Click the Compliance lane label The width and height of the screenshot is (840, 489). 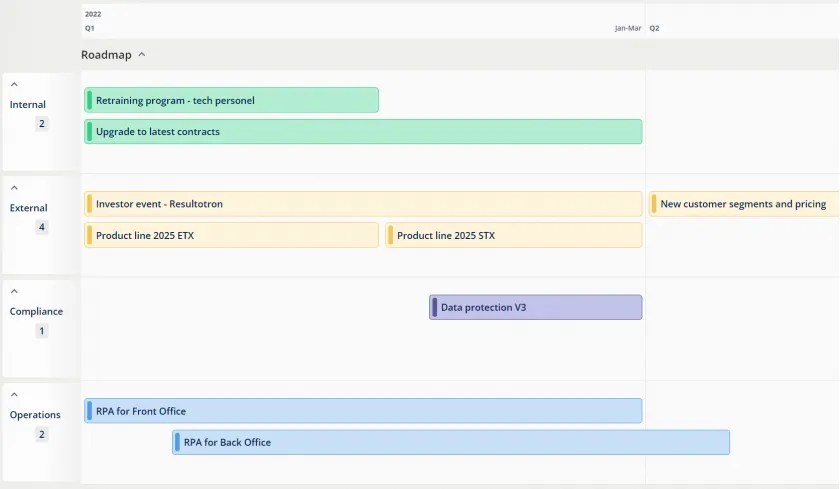pyautogui.click(x=36, y=311)
